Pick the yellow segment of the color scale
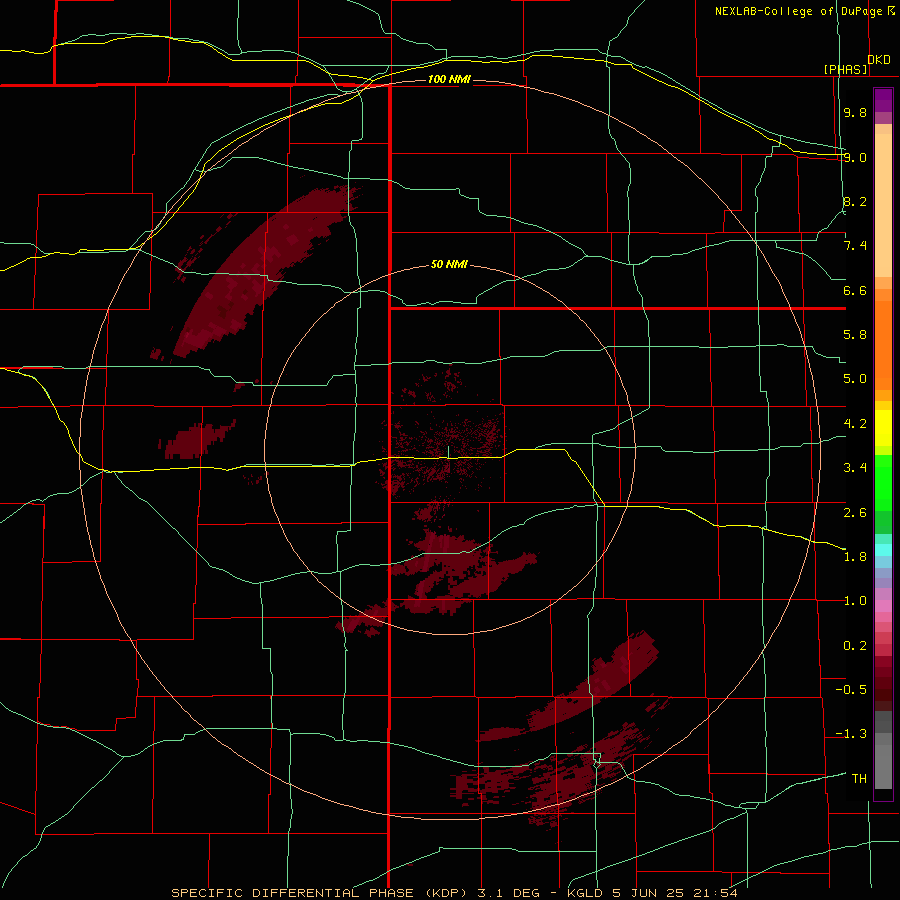This screenshot has height=900, width=900. (x=883, y=428)
